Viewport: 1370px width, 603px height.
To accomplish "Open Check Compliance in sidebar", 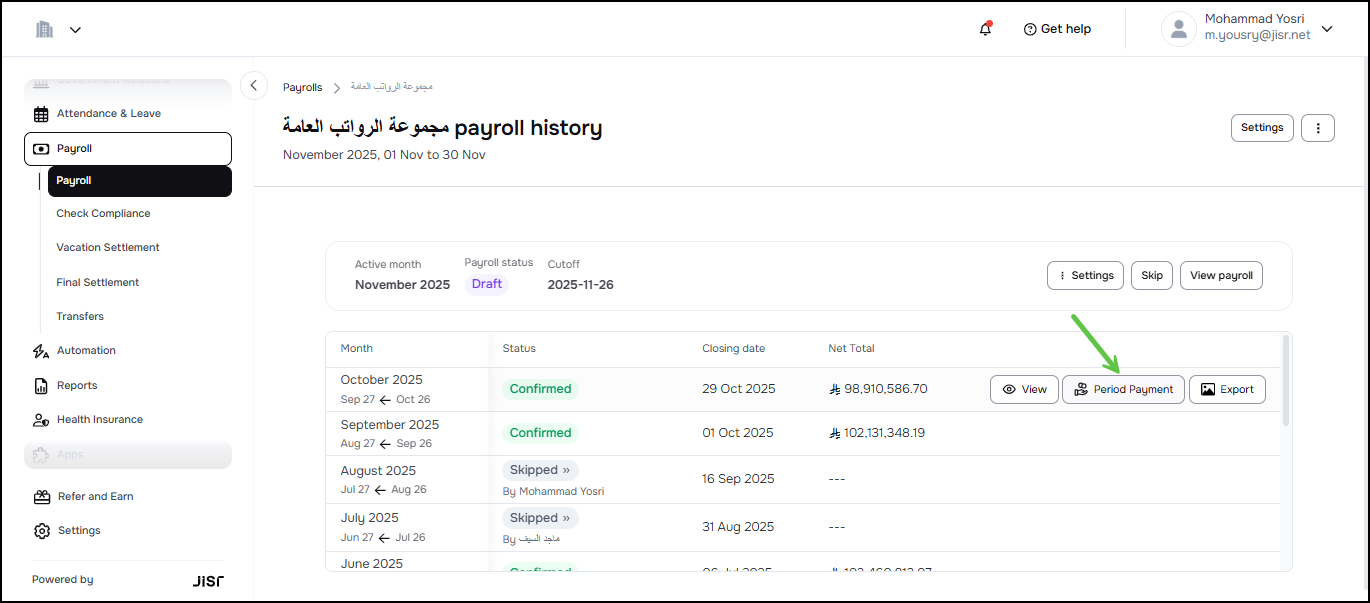I will [x=103, y=214].
